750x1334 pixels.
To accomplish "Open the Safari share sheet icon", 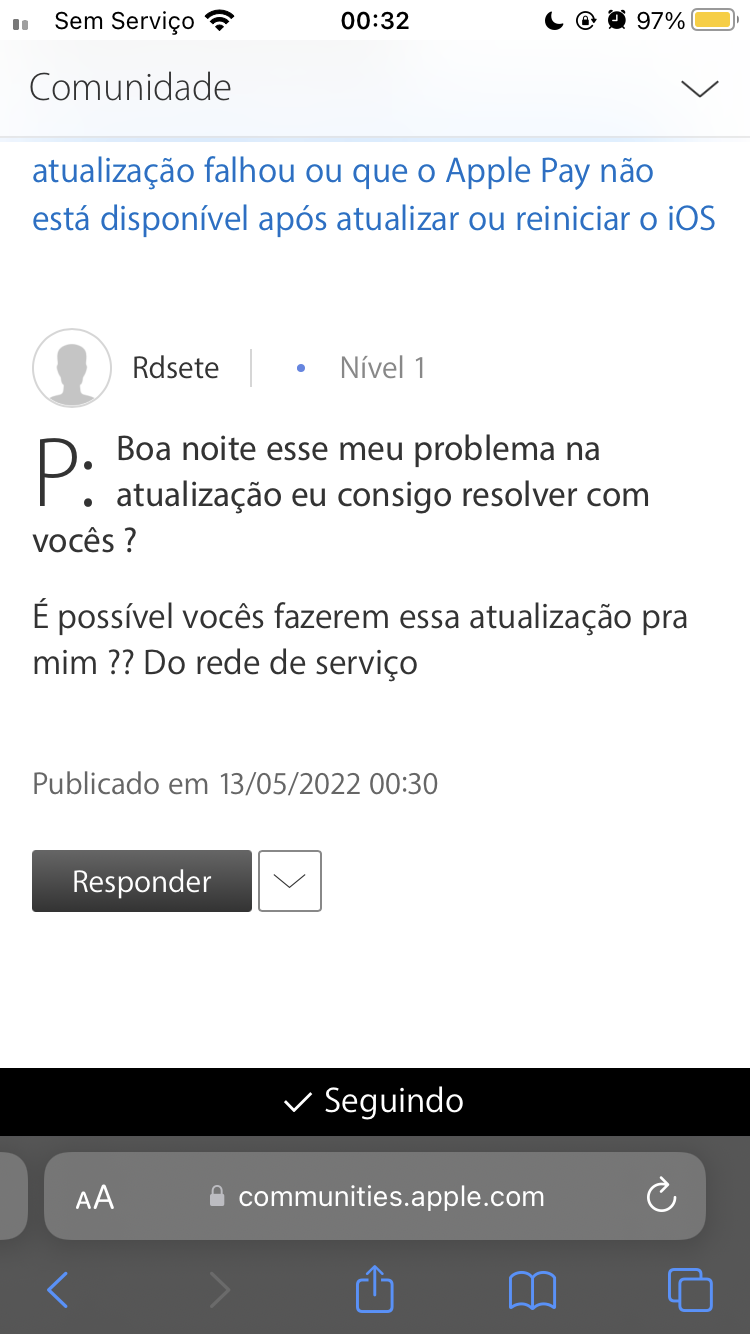I will [x=375, y=1288].
